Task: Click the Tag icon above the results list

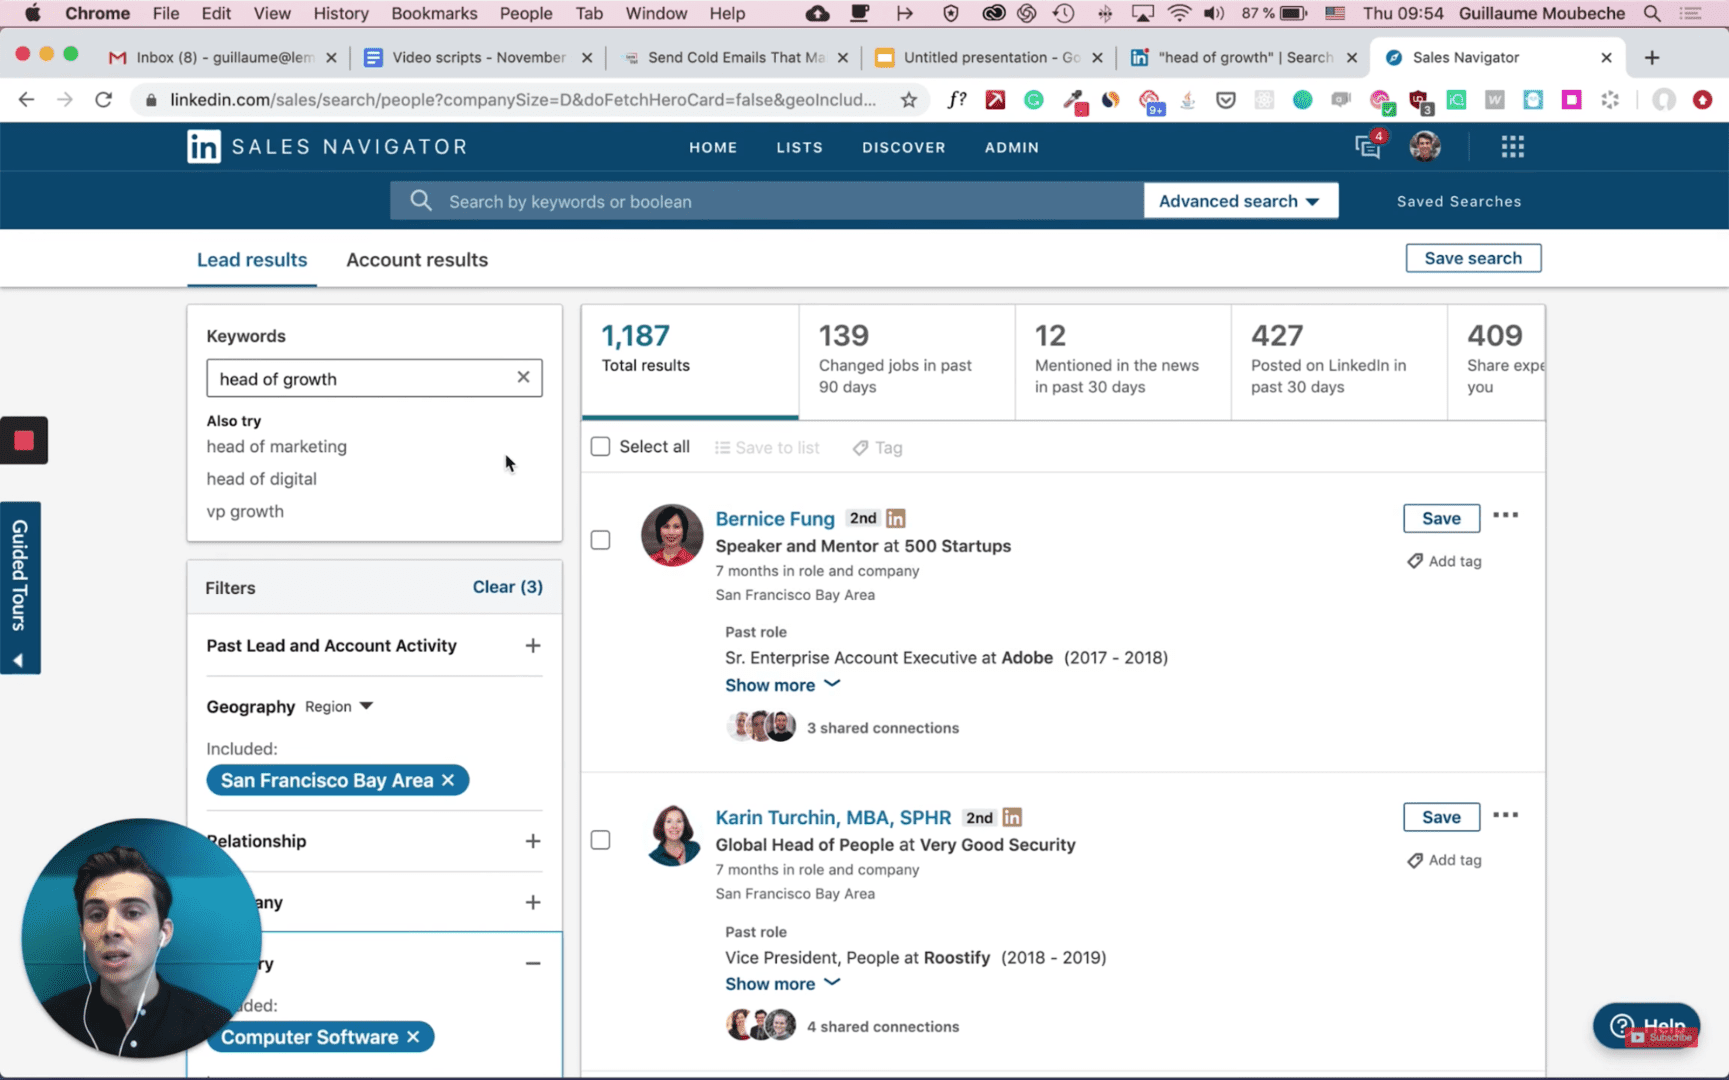Action: click(861, 447)
